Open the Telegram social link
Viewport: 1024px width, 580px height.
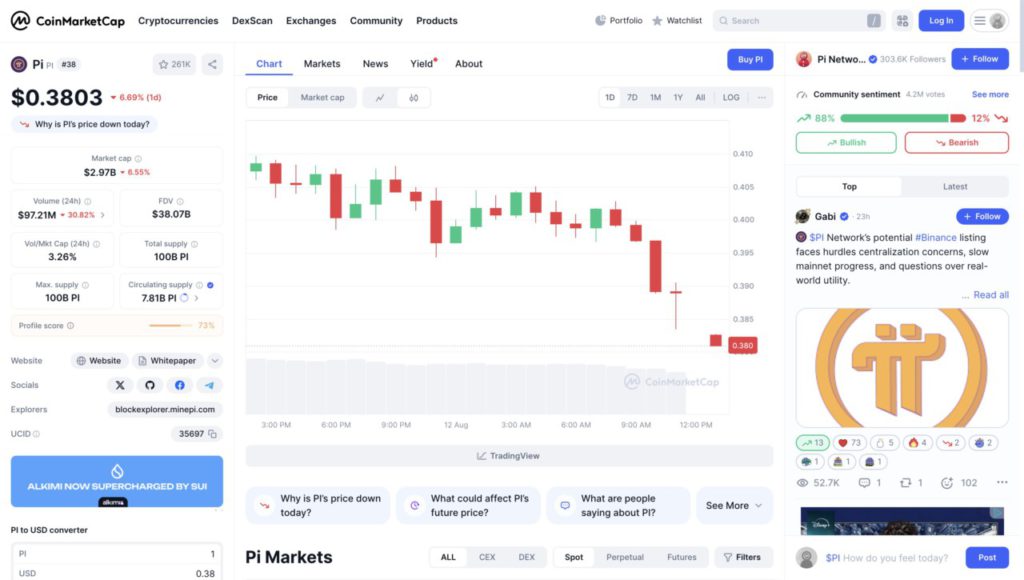[x=210, y=385]
